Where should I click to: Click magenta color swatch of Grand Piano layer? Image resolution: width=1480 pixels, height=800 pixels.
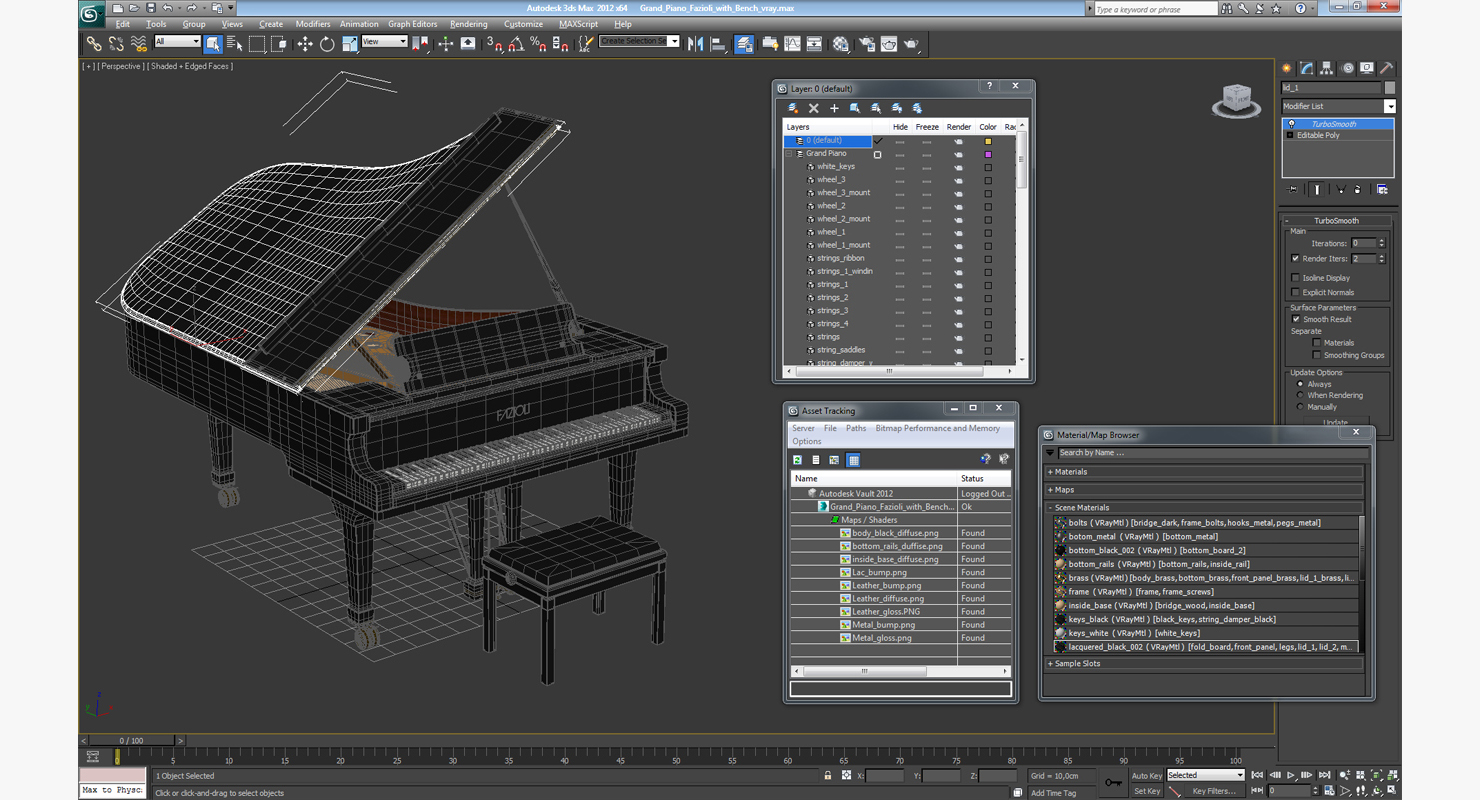(x=988, y=154)
